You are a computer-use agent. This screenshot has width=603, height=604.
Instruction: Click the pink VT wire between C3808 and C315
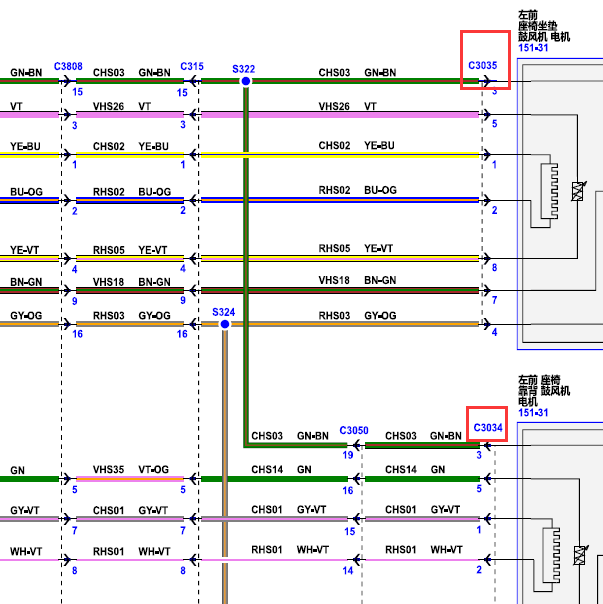(130, 115)
